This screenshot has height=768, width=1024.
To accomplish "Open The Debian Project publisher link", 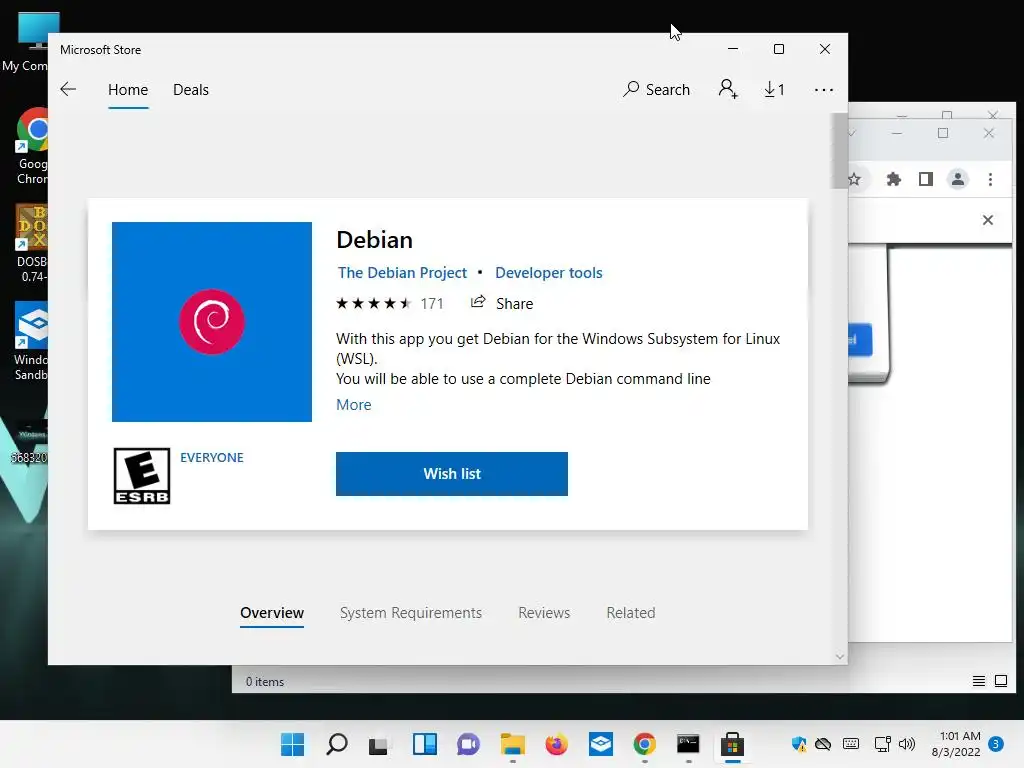I will pos(402,273).
